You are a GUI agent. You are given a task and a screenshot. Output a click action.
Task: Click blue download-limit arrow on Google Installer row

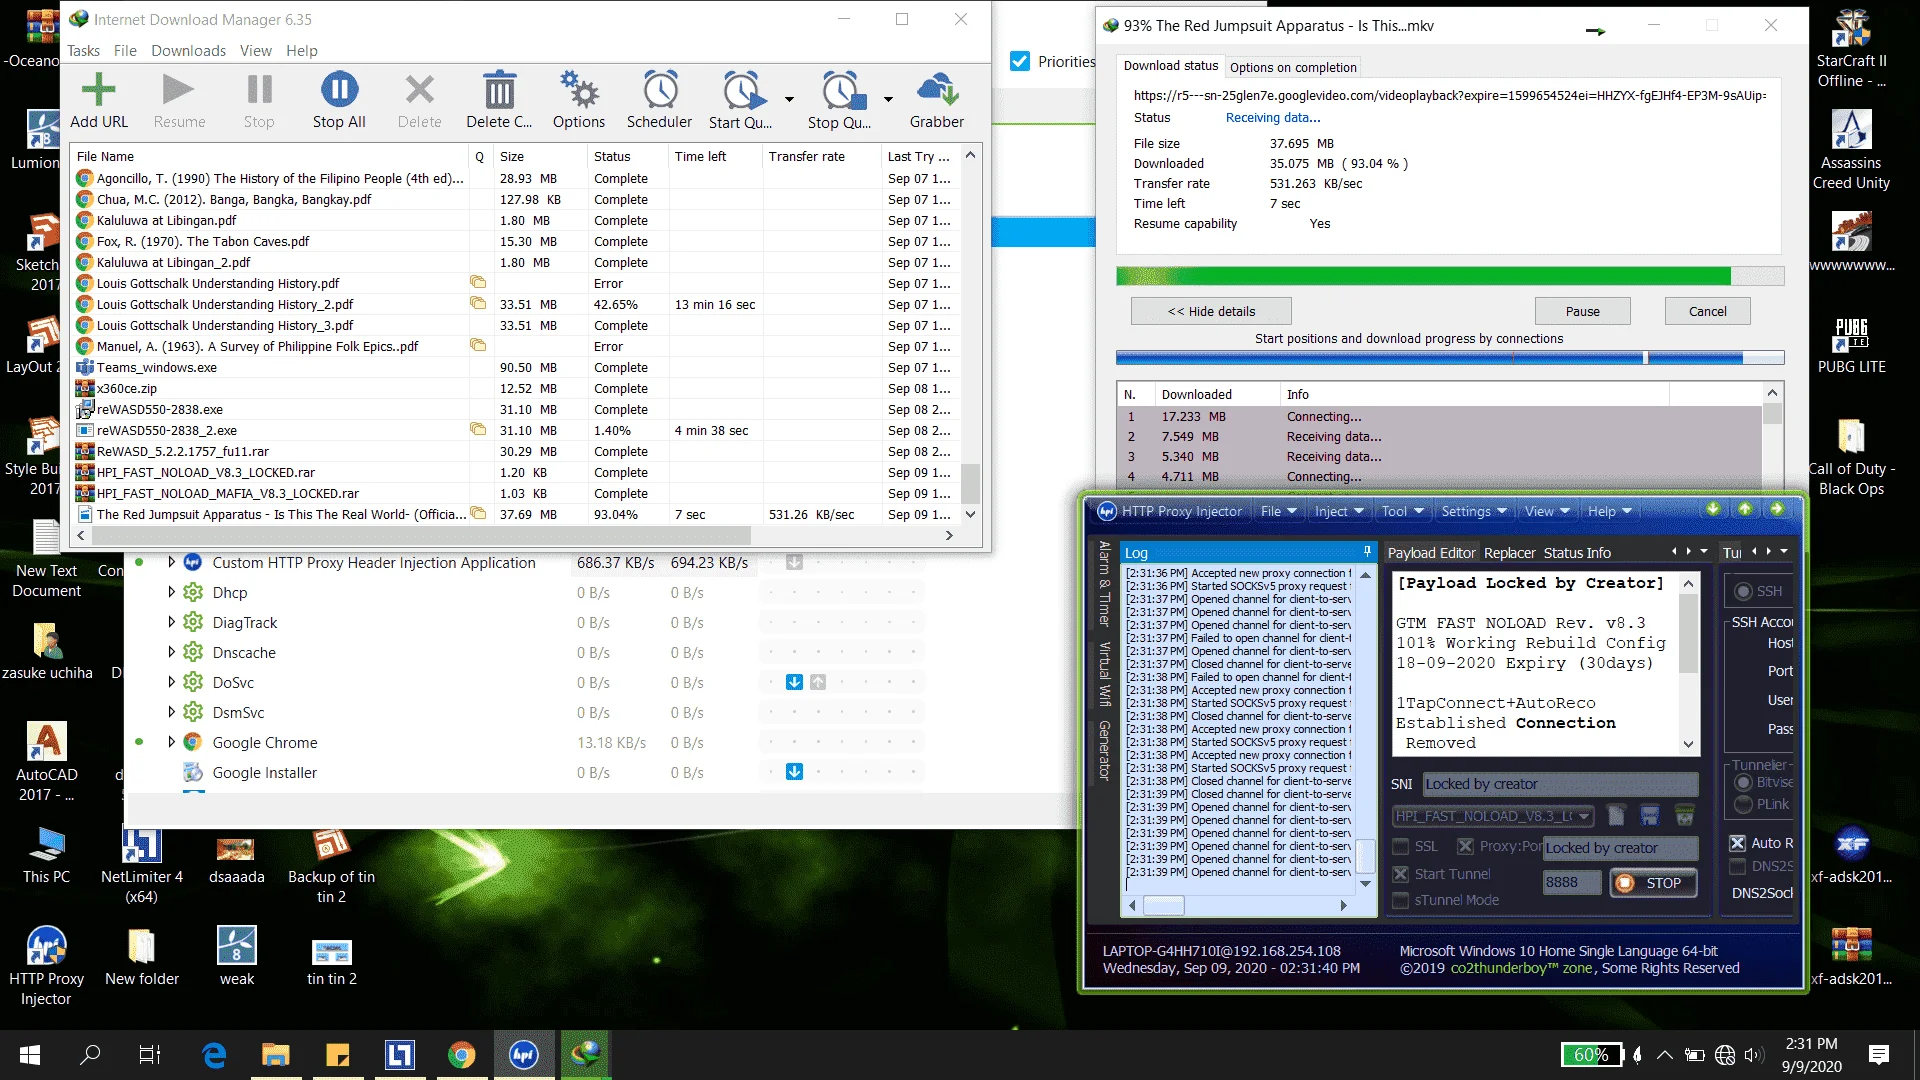[794, 772]
